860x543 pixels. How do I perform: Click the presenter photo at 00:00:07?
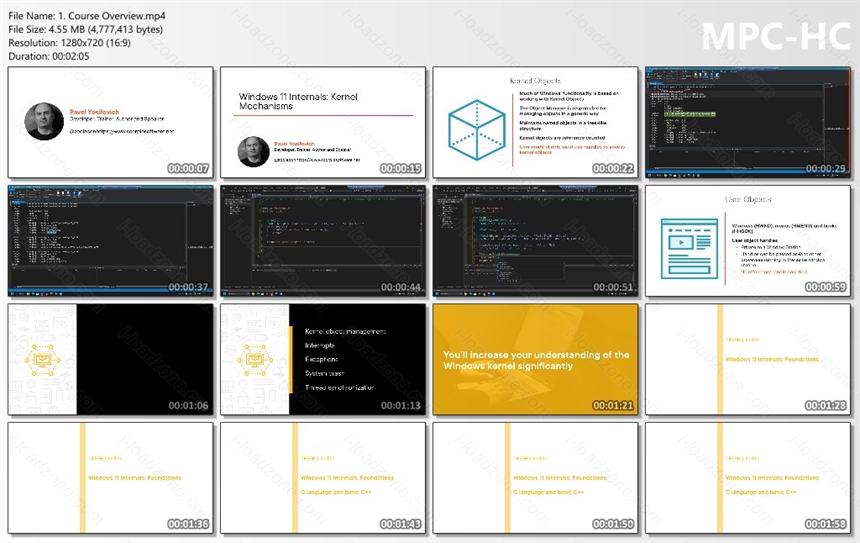point(44,121)
